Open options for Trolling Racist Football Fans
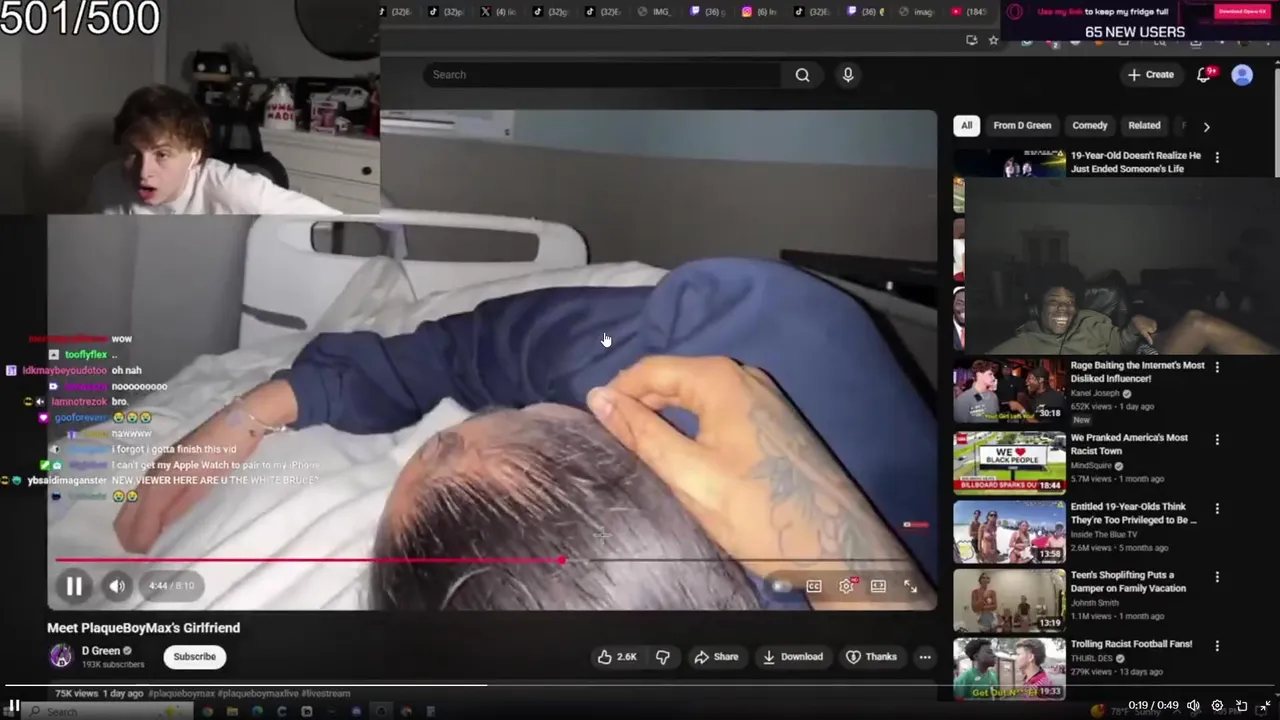Viewport: 1280px width, 720px height. (x=1217, y=646)
